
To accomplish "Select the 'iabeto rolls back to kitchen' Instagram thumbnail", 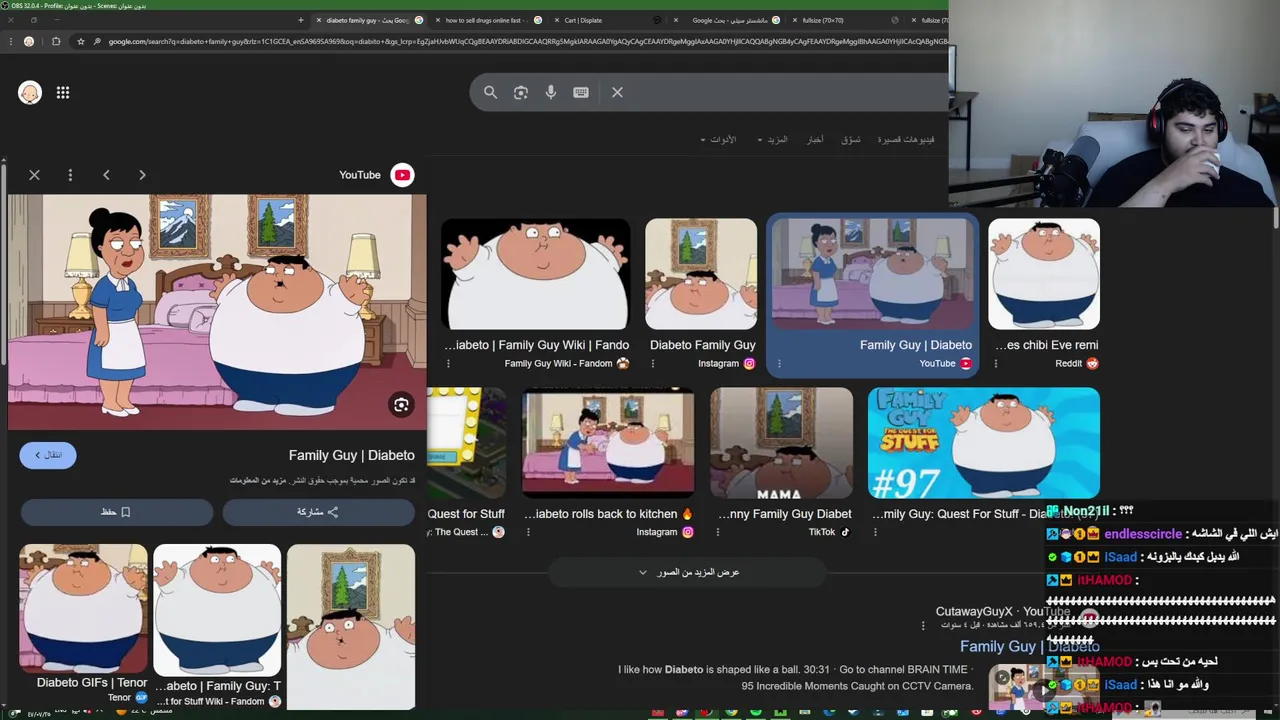I will coord(608,443).
